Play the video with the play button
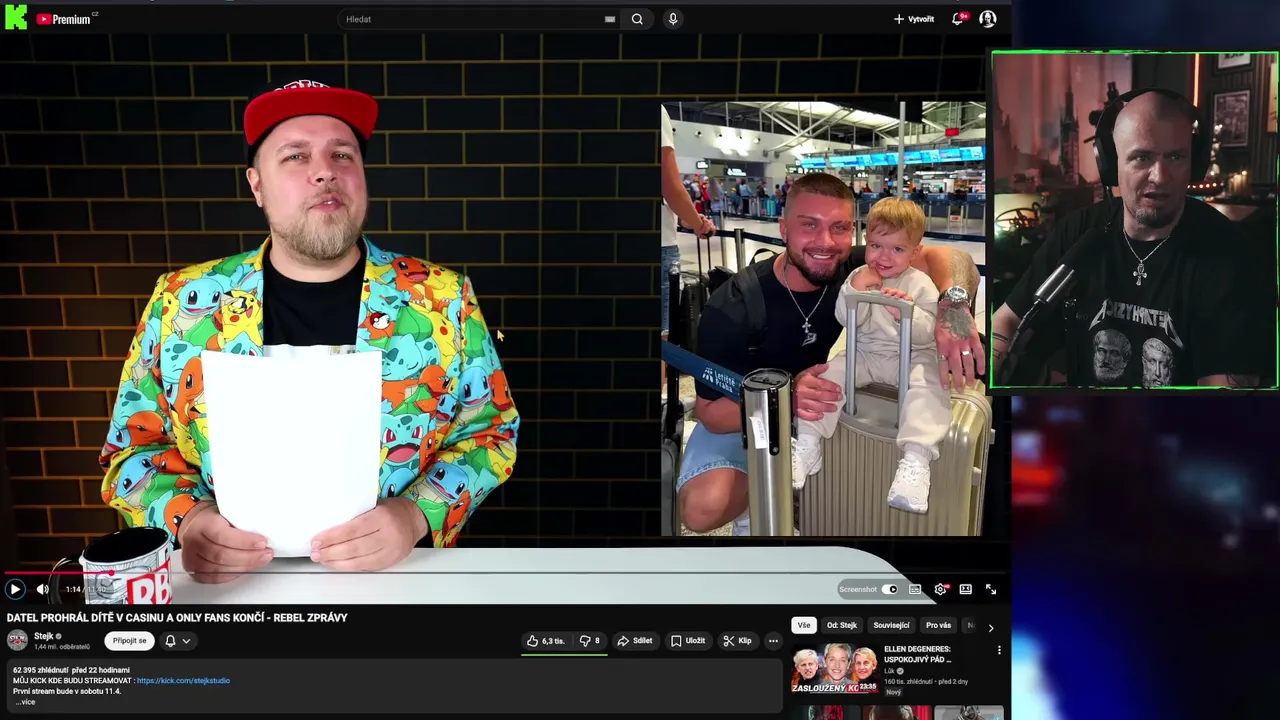Image resolution: width=1280 pixels, height=720 pixels. click(15, 589)
